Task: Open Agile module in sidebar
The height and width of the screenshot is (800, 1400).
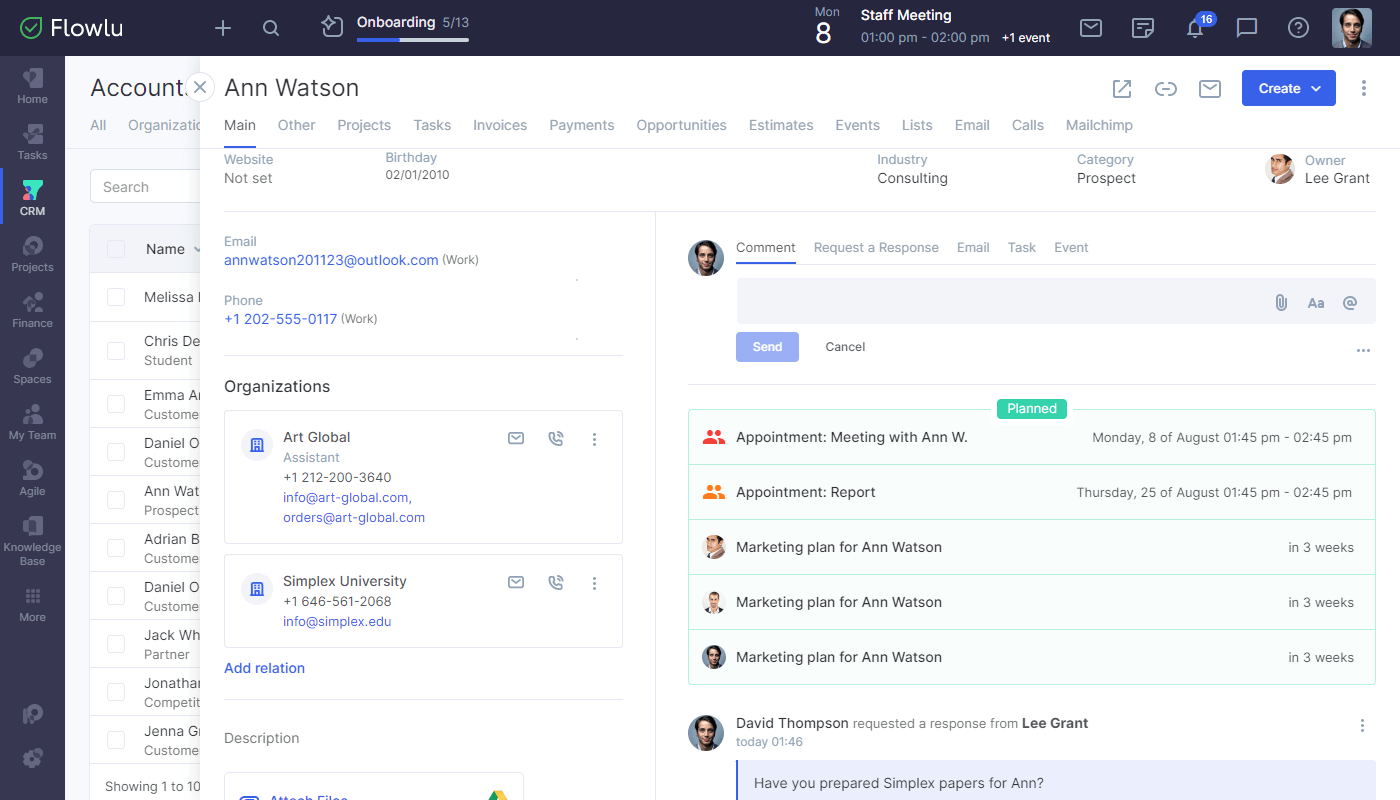Action: tap(32, 478)
